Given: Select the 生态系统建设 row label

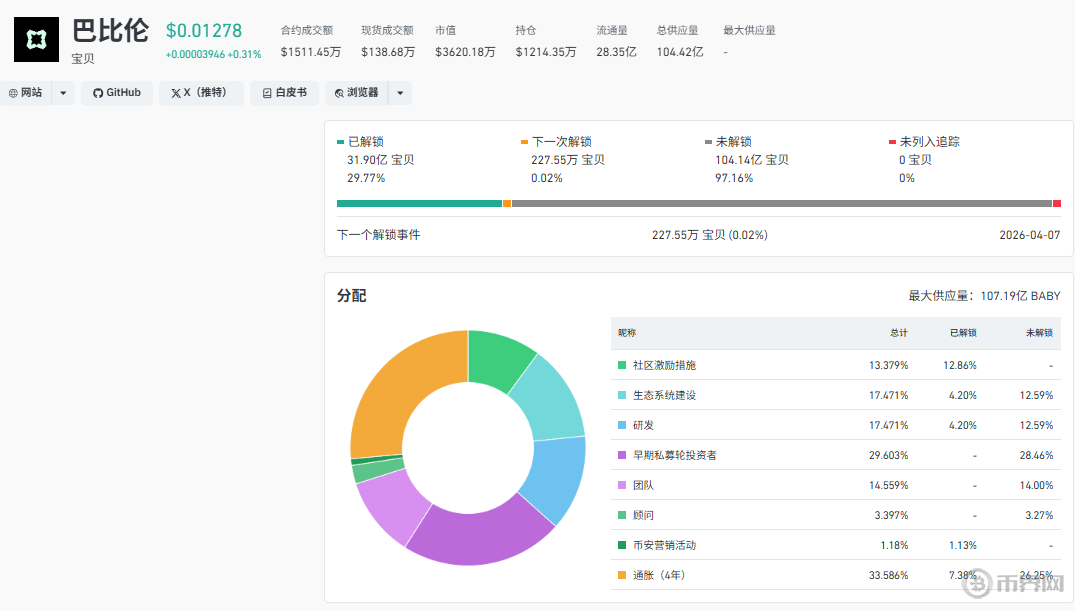Looking at the screenshot, I should pos(664,395).
